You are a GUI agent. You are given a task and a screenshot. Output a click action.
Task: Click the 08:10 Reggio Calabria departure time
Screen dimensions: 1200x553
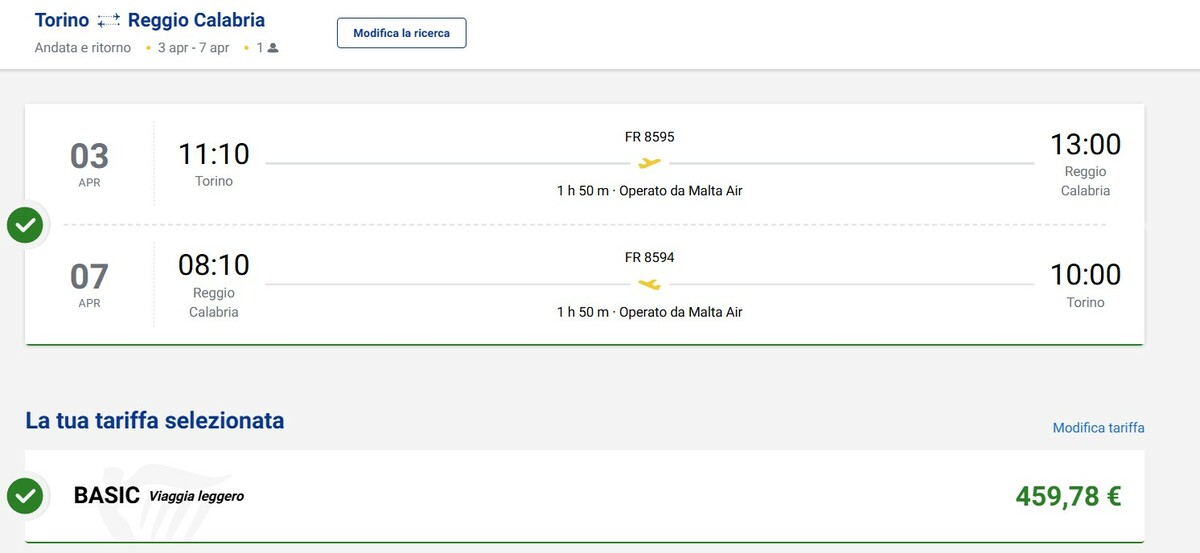pos(214,265)
